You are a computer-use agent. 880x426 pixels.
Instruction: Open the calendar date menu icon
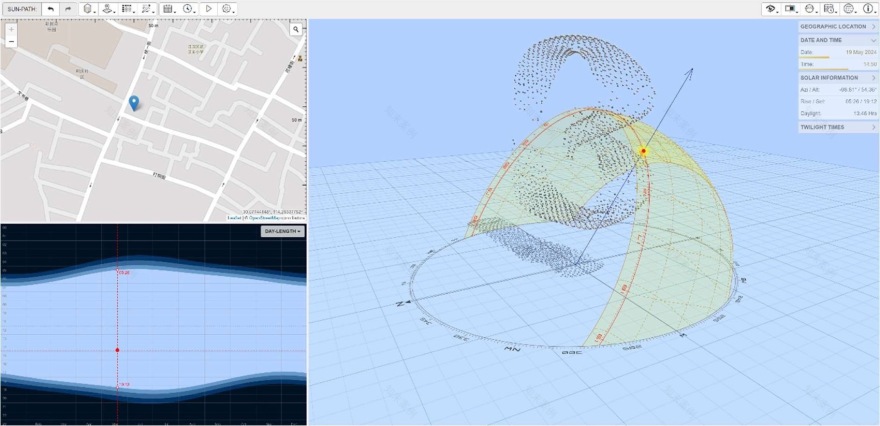tap(167, 8)
